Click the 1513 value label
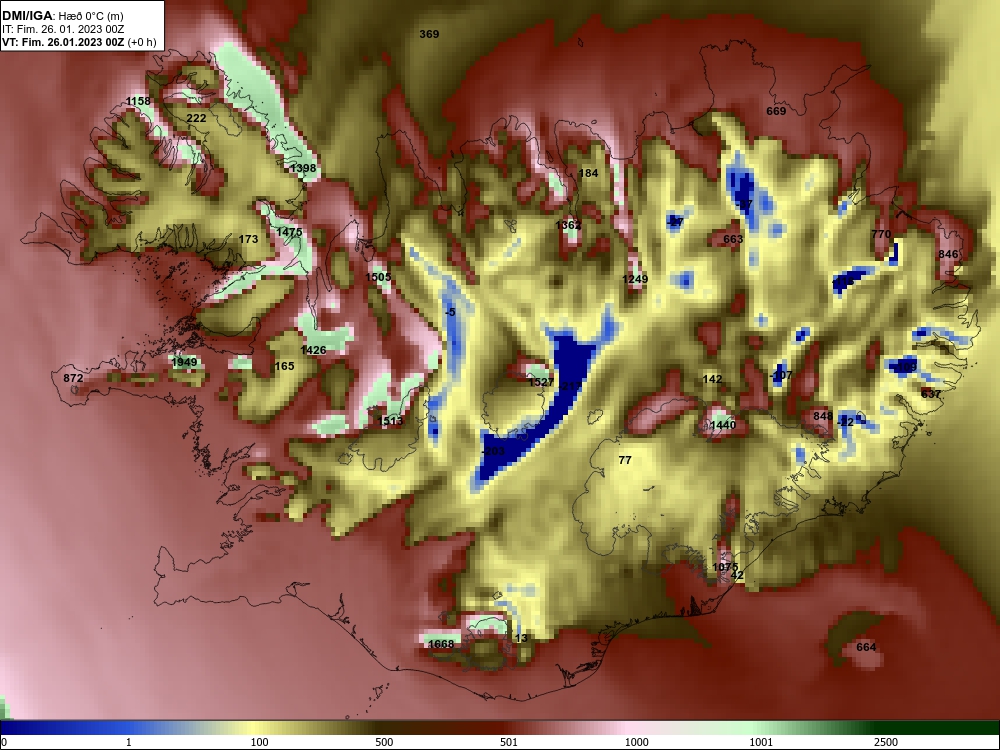The height and width of the screenshot is (750, 1000). tap(390, 420)
